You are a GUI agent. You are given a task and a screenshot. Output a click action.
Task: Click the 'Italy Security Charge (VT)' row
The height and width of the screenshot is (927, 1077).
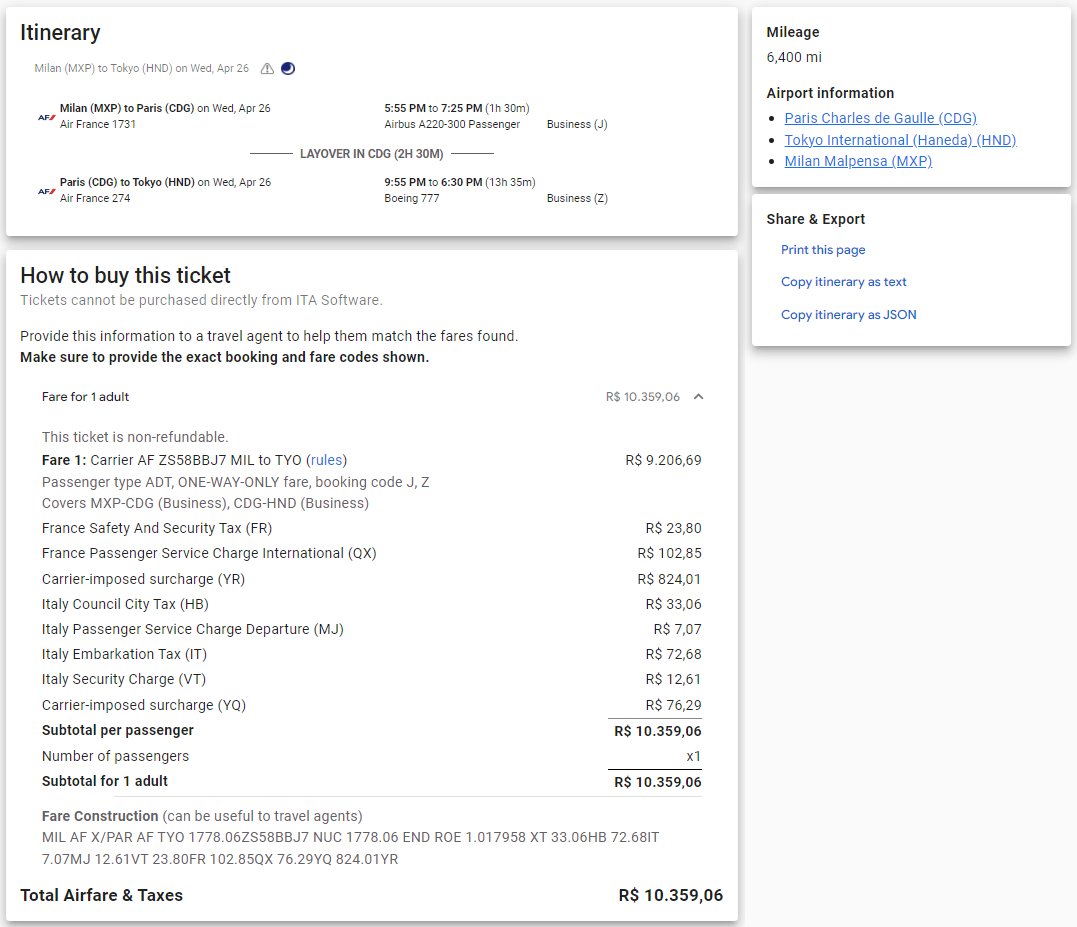click(372, 679)
